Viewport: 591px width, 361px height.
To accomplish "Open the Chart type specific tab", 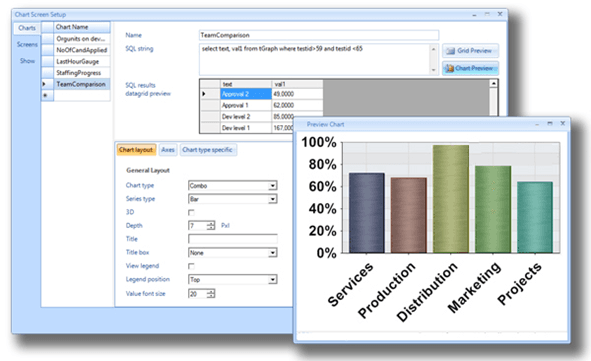I will coord(208,150).
